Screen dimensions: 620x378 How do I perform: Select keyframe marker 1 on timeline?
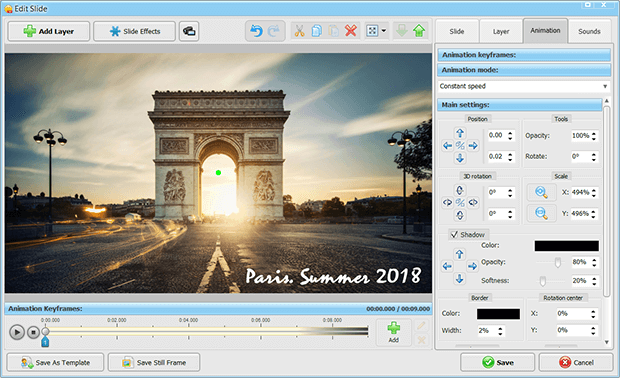coord(45,341)
